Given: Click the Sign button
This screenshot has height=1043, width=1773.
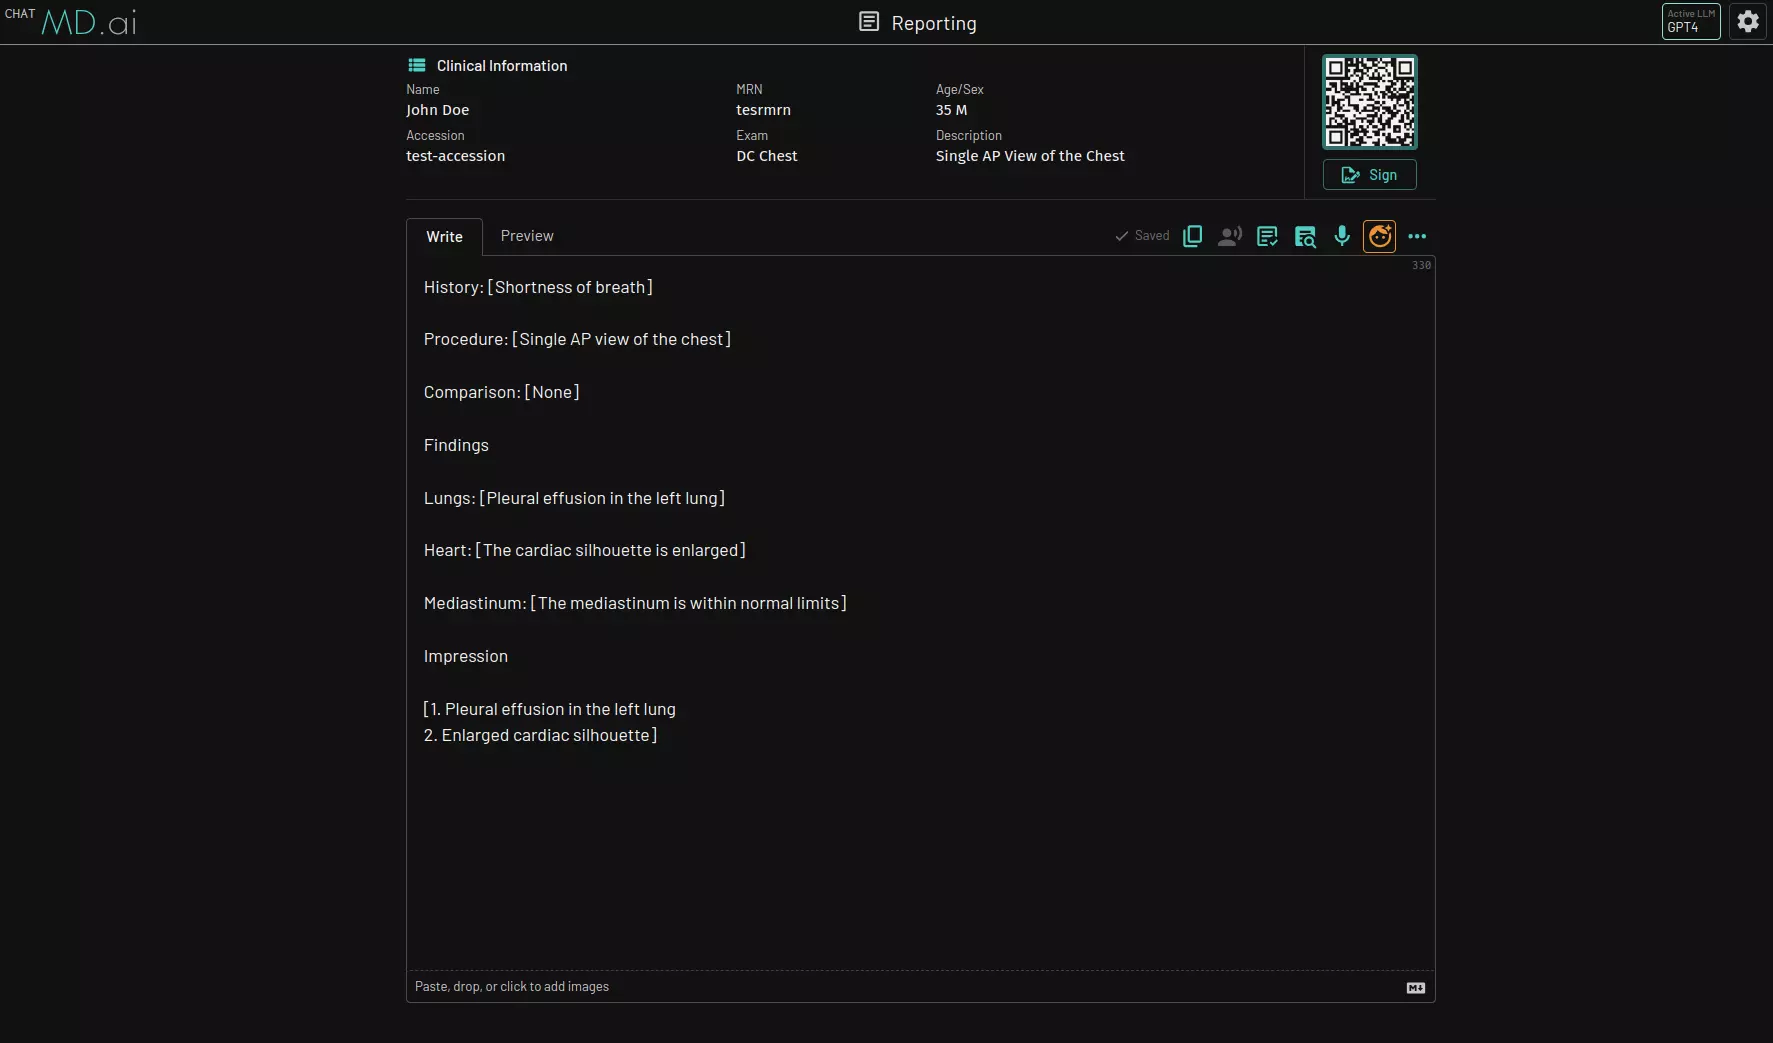Looking at the screenshot, I should click(1370, 174).
